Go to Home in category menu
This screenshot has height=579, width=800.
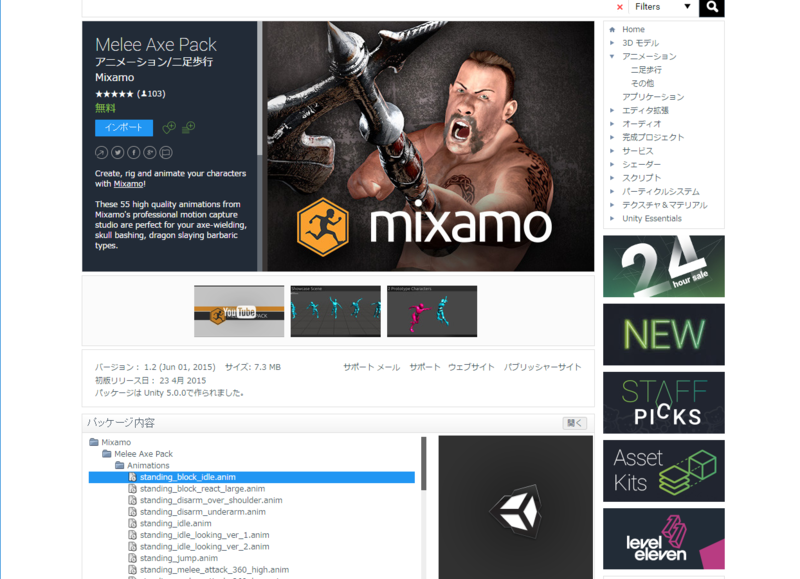(633, 30)
